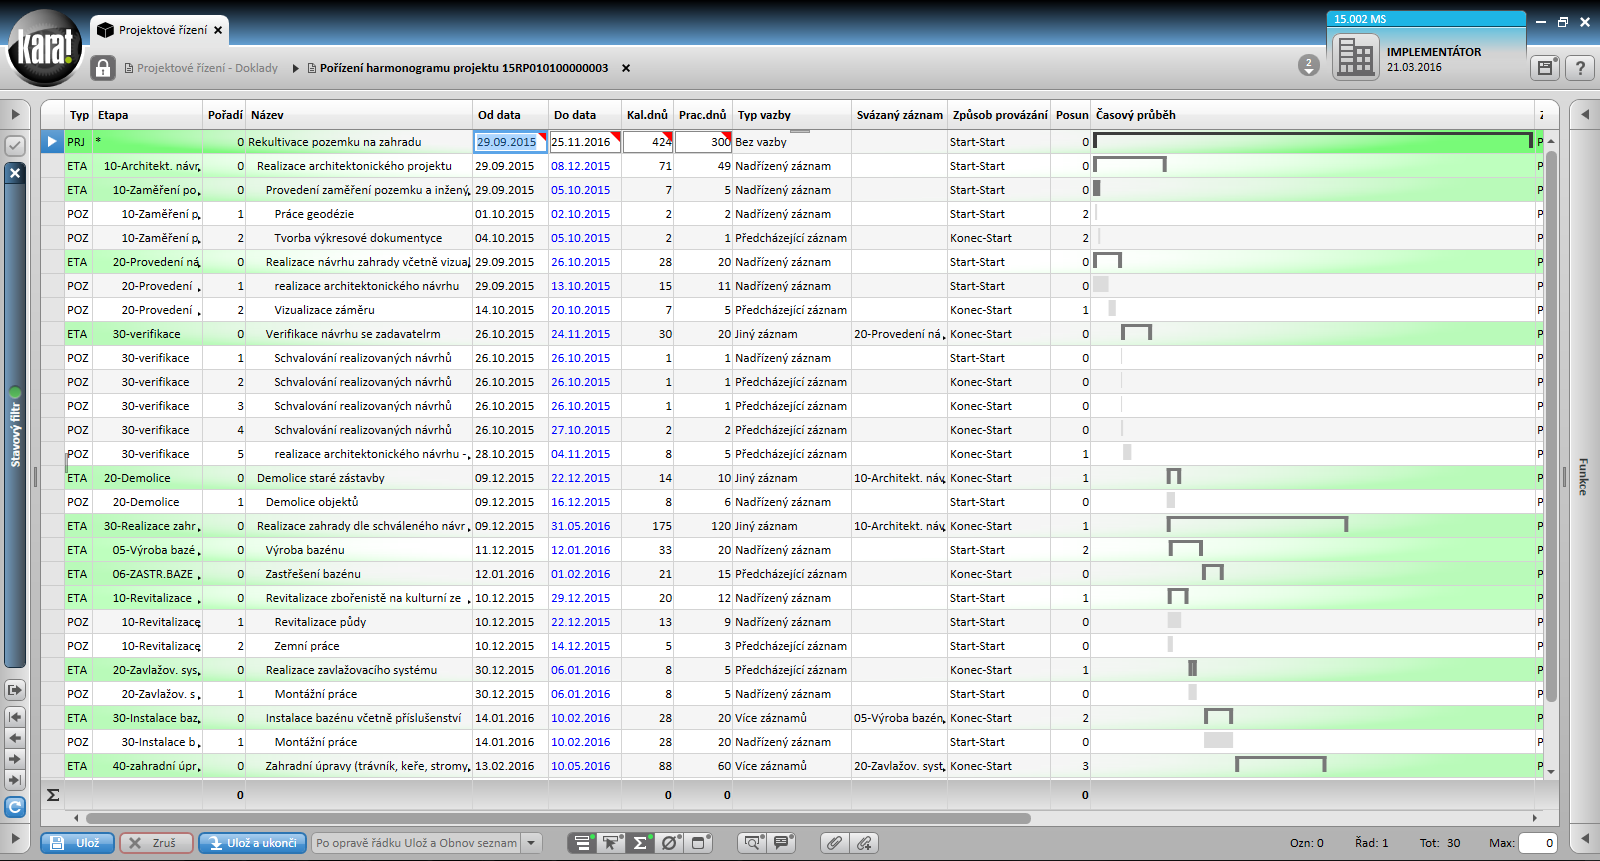Image resolution: width=1600 pixels, height=861 pixels.
Task: Click the help question mark icon
Action: coord(1580,68)
